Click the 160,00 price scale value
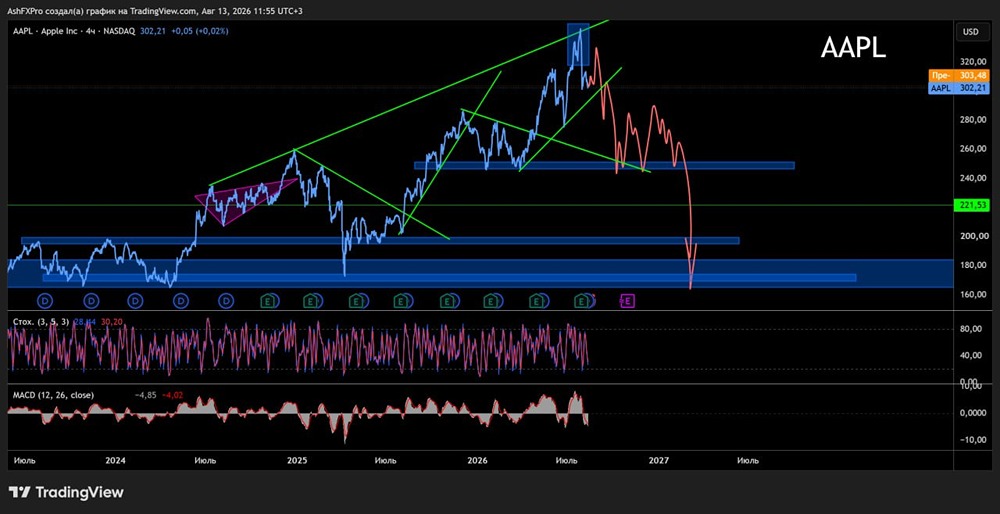This screenshot has width=1000, height=514. coord(973,295)
